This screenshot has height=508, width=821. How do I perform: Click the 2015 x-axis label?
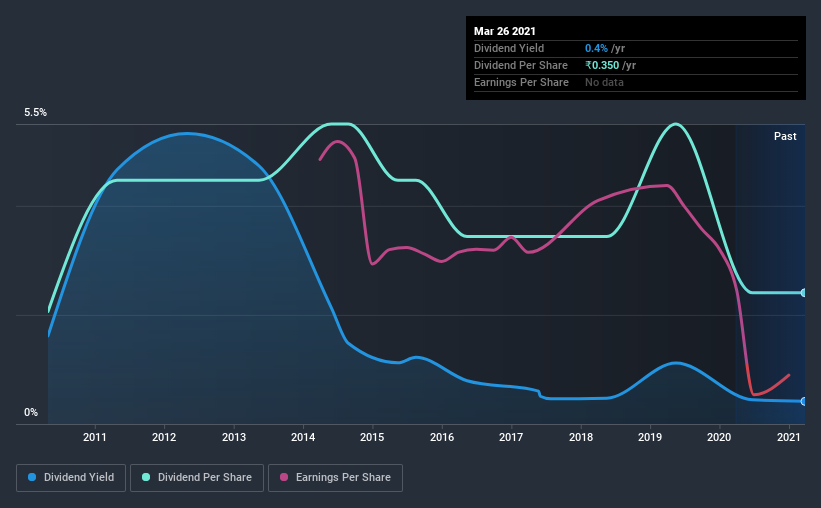click(372, 437)
